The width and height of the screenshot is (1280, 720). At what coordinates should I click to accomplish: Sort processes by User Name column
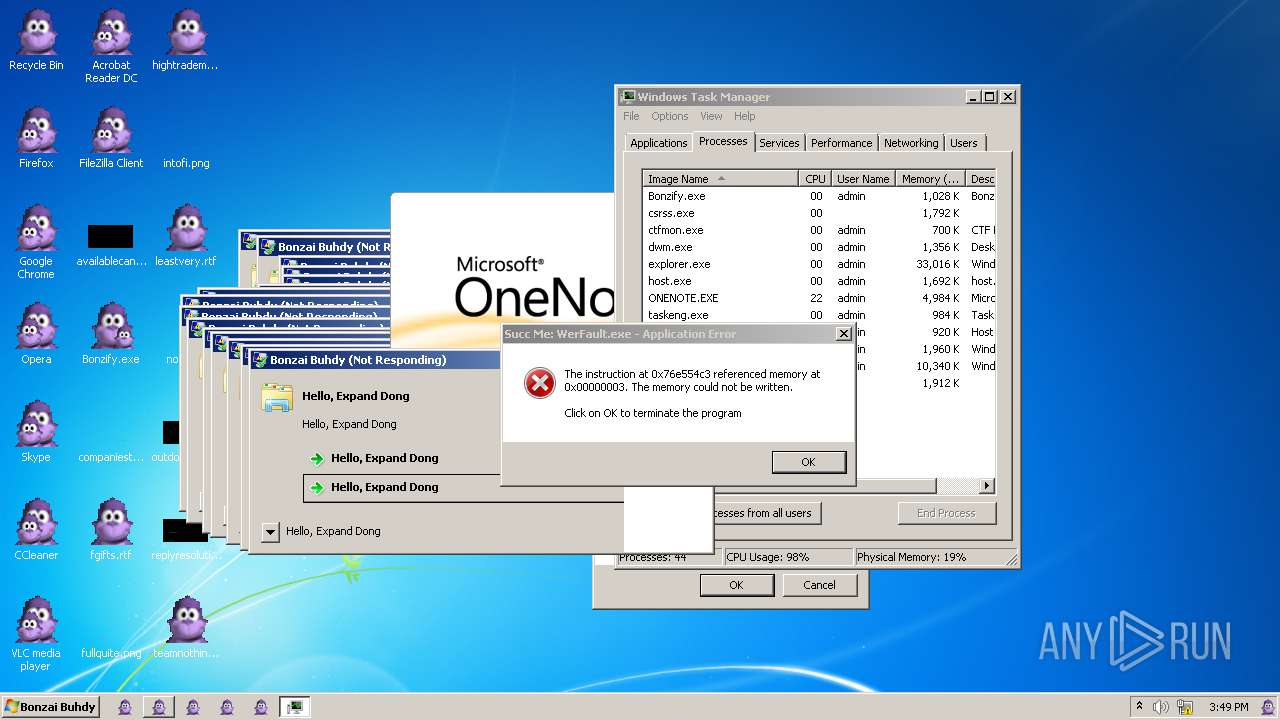pos(862,179)
